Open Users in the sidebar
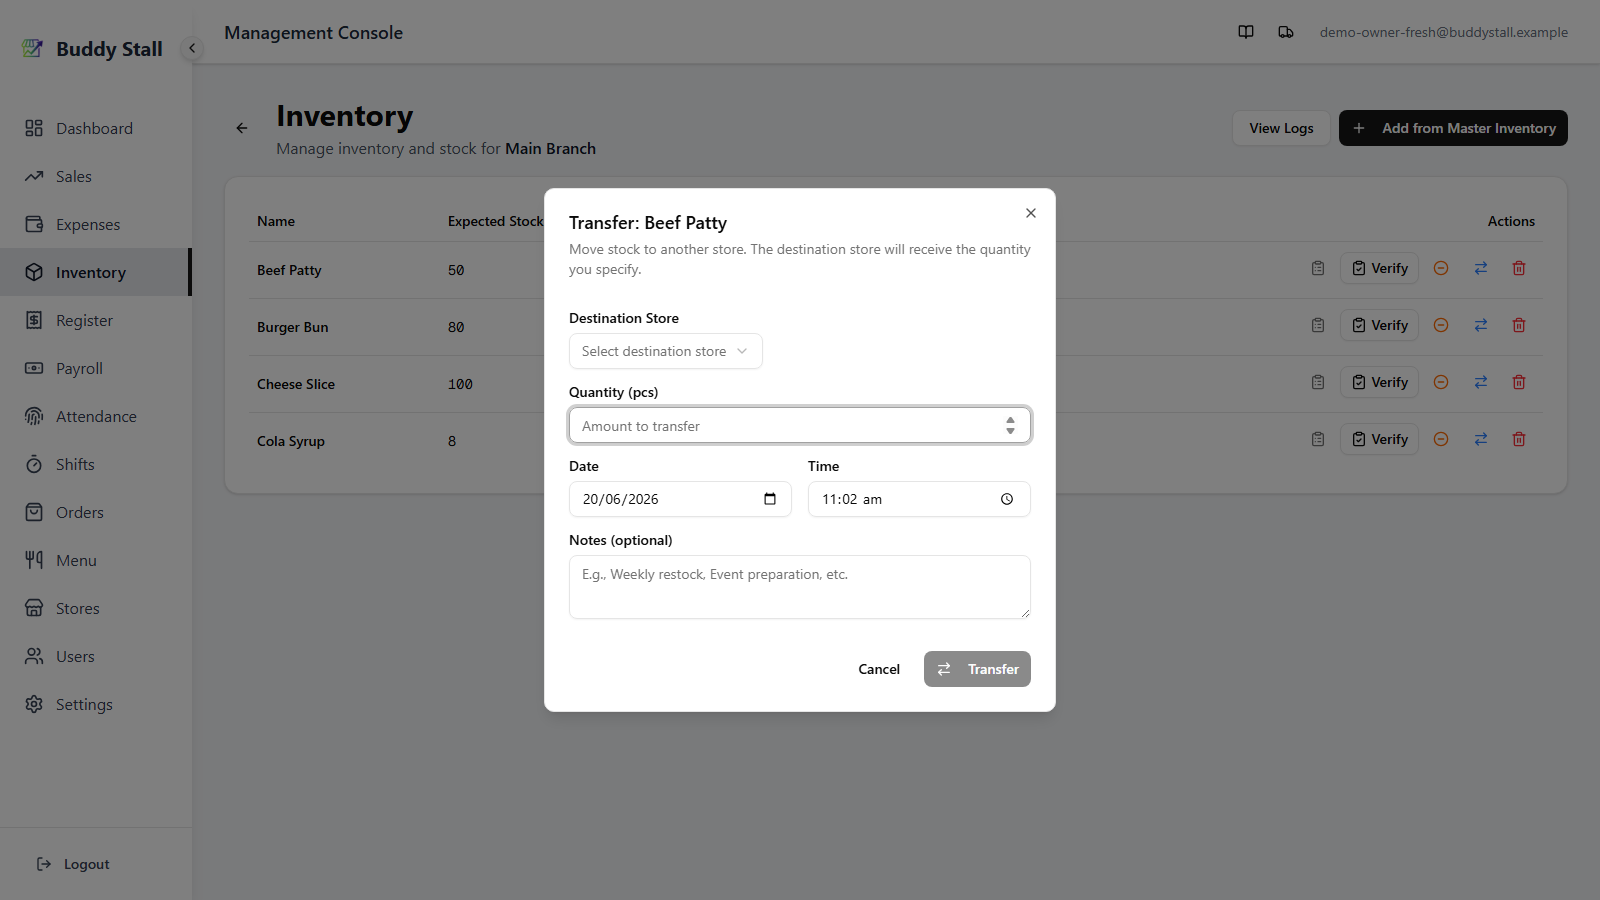1600x900 pixels. (95, 656)
